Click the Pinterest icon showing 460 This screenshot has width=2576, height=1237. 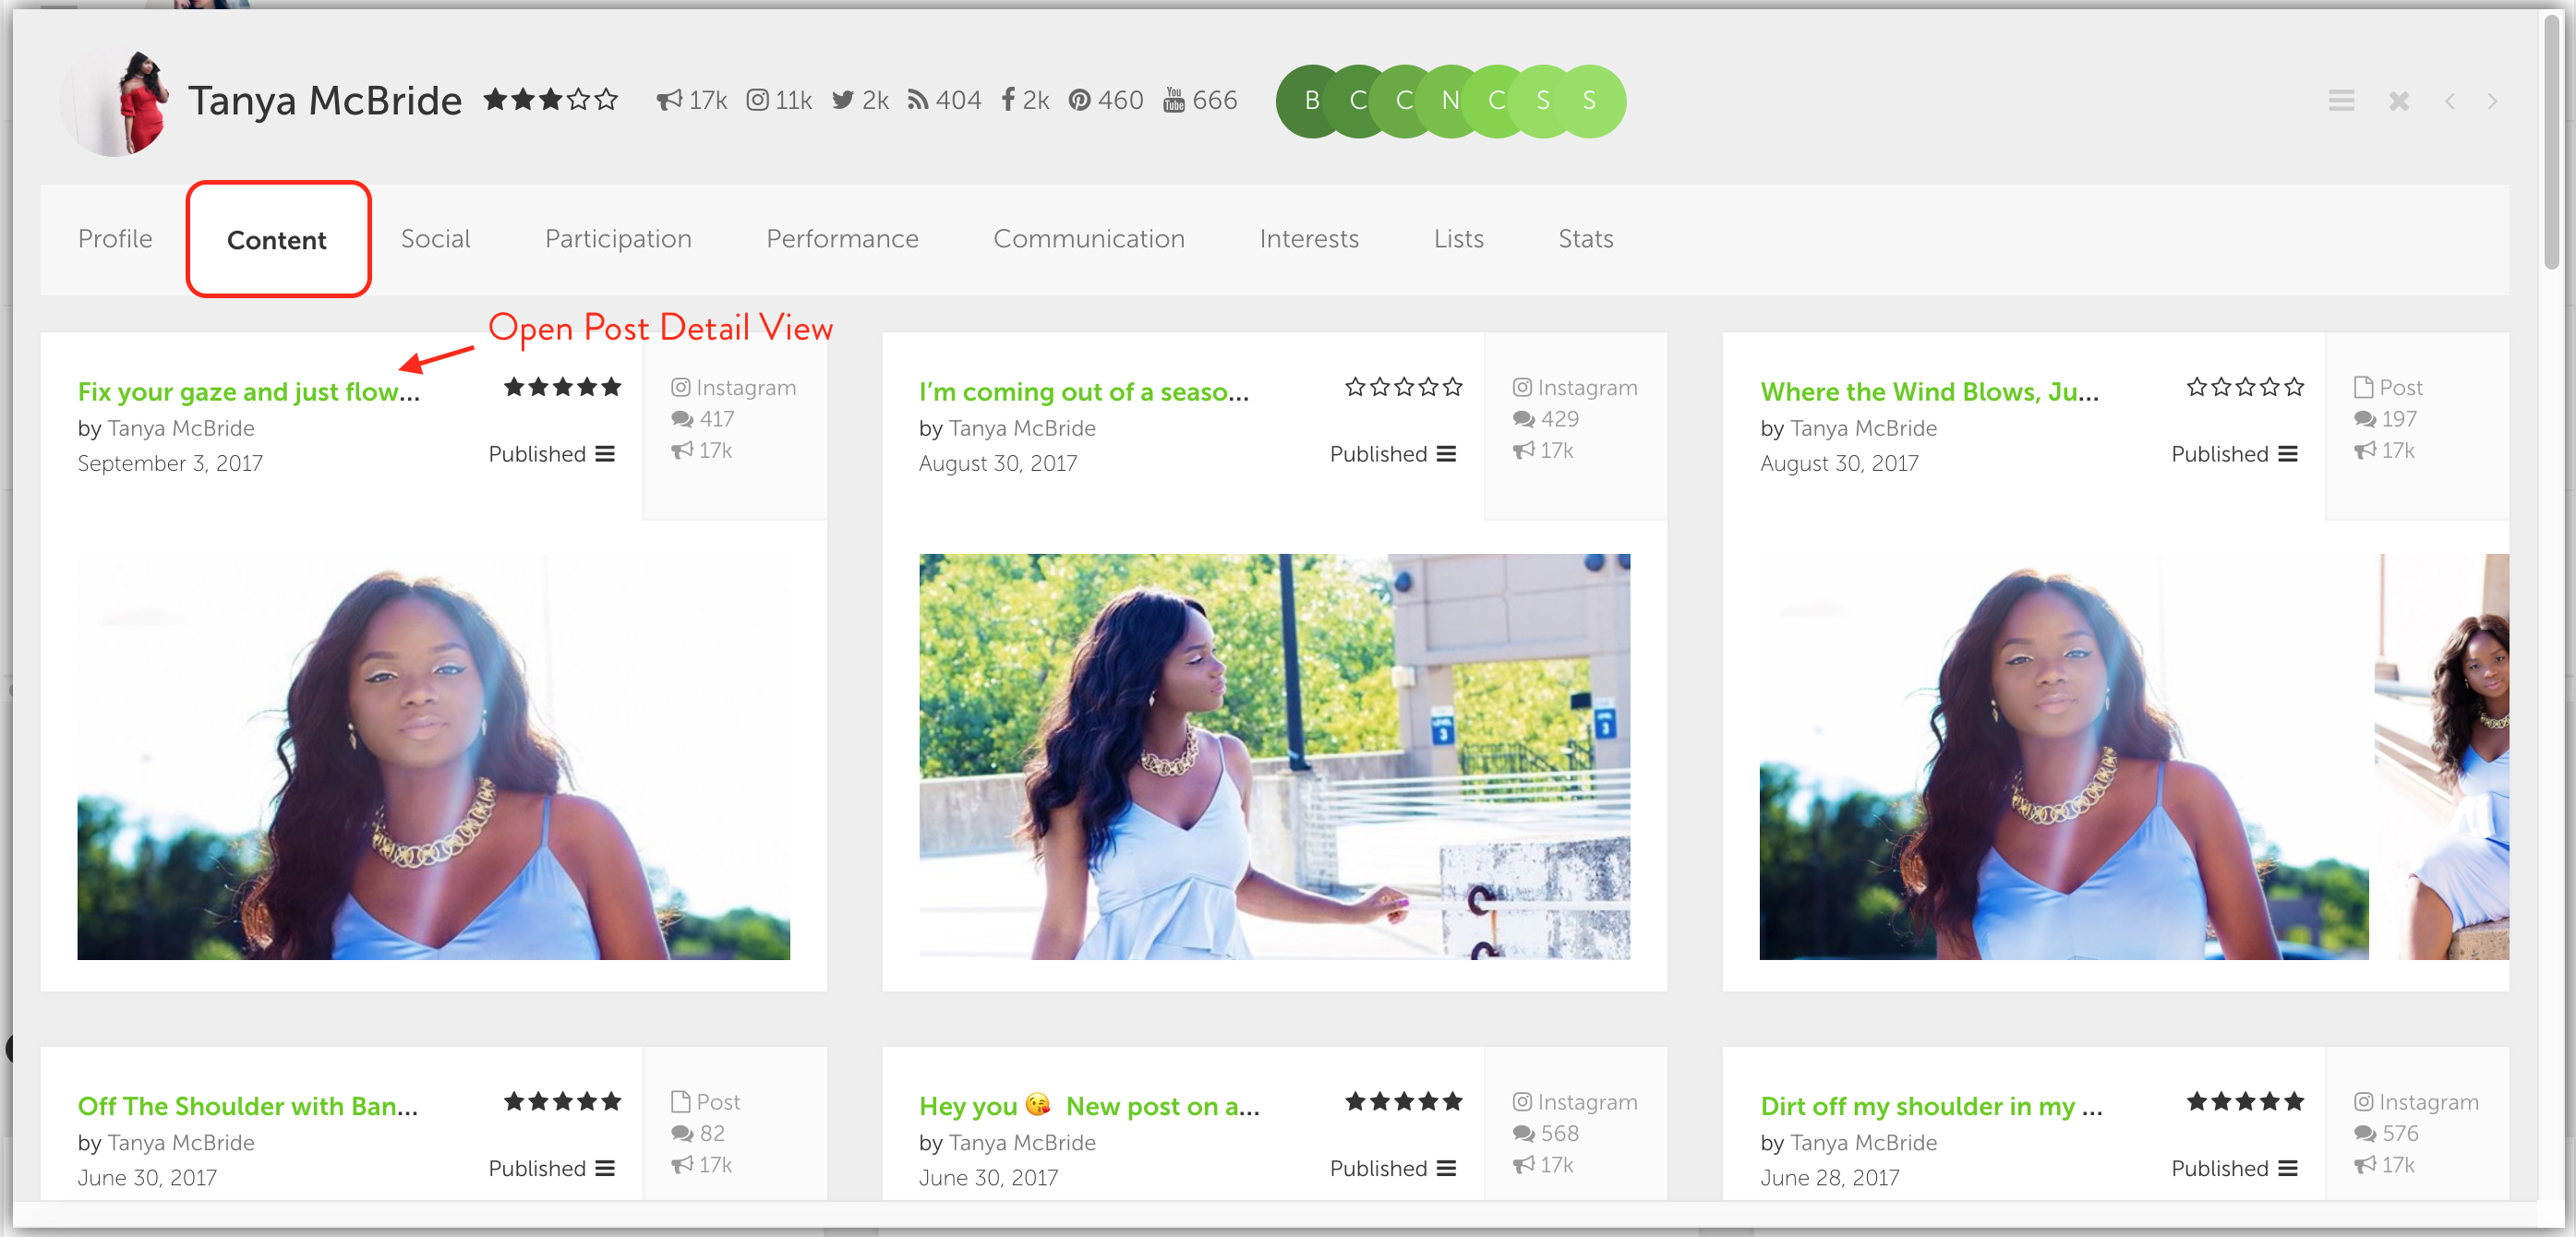click(1079, 100)
